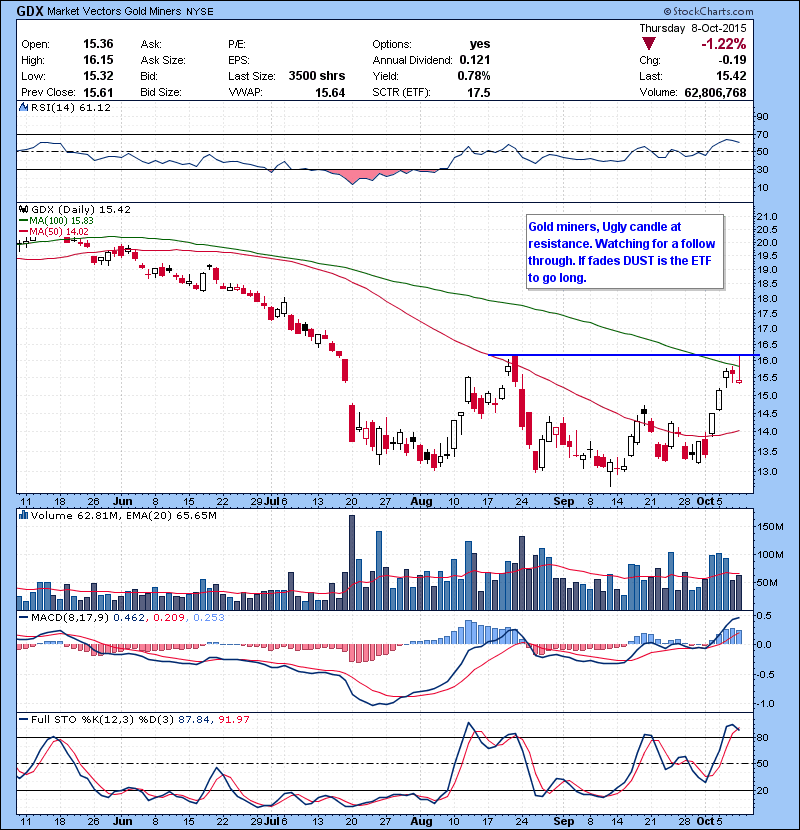This screenshot has width=800, height=830.
Task: Click the MA(50) 14.02 legend text
Action: pos(59,232)
